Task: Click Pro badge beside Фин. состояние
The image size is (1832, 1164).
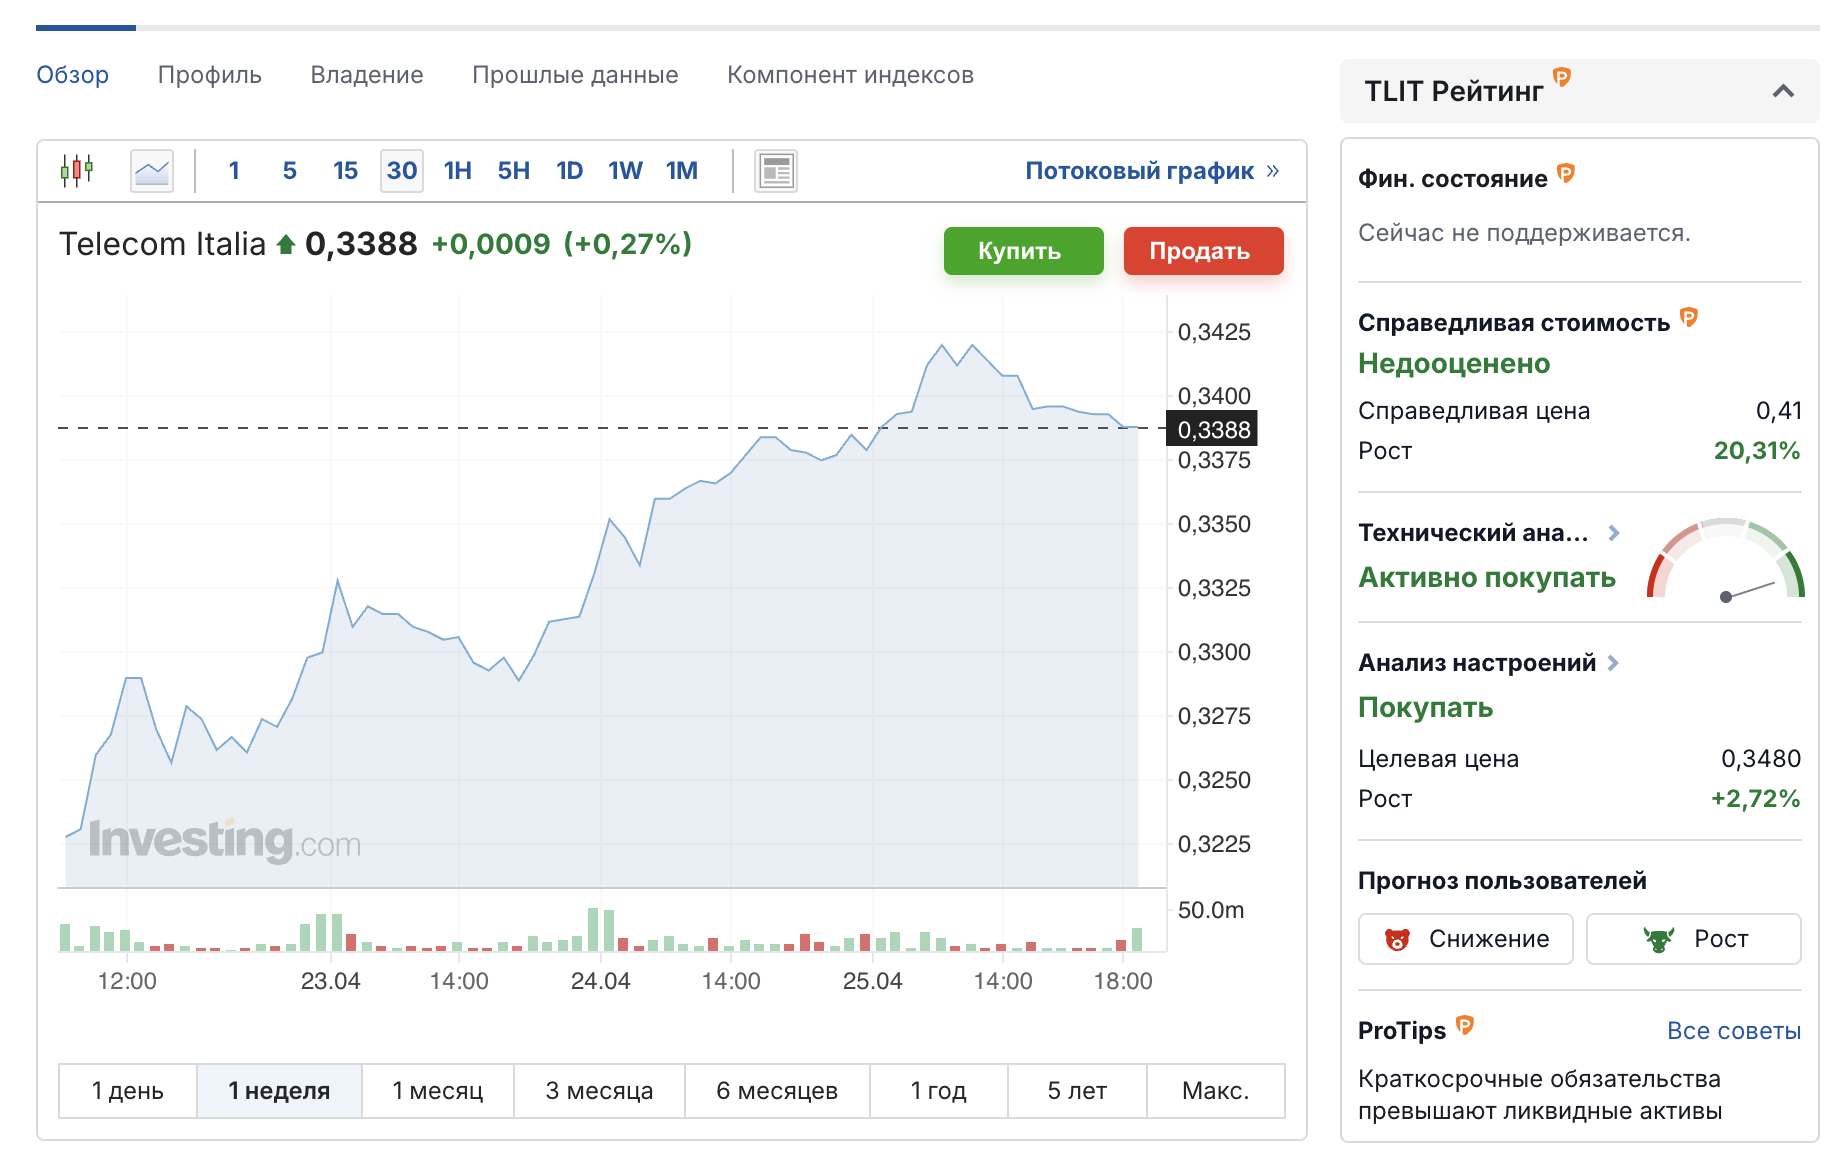Action: tap(1566, 173)
